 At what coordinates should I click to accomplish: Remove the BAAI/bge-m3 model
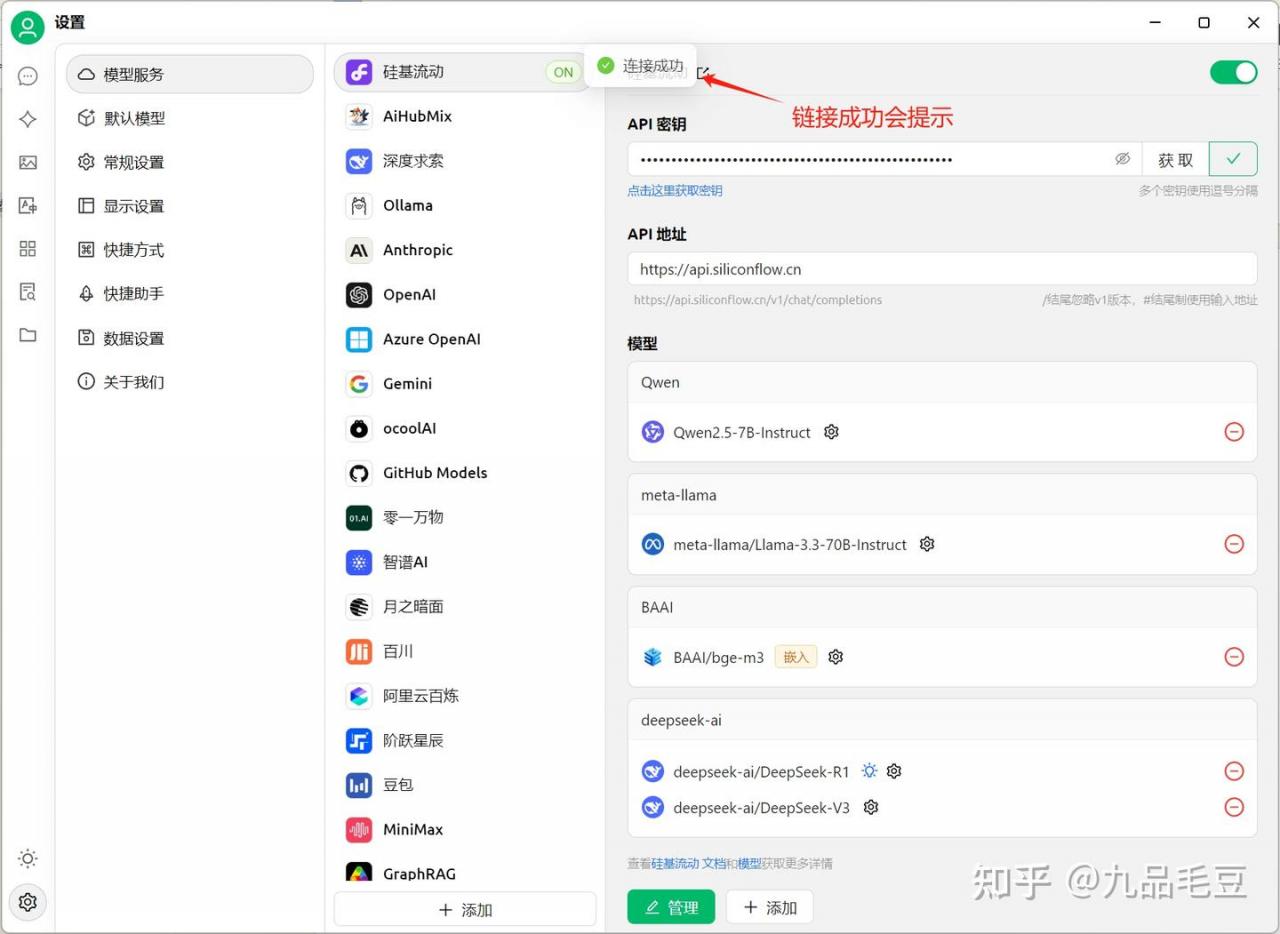[1234, 657]
